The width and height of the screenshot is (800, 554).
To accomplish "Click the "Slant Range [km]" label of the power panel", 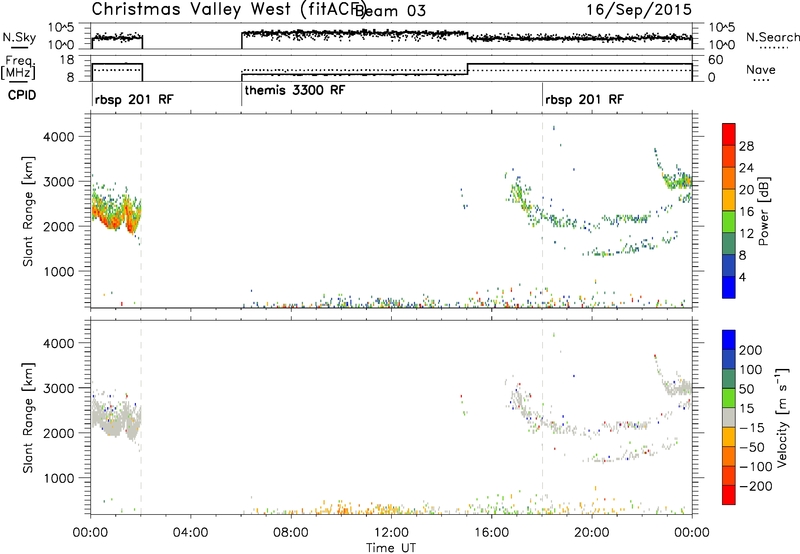I will click(x=28, y=211).
